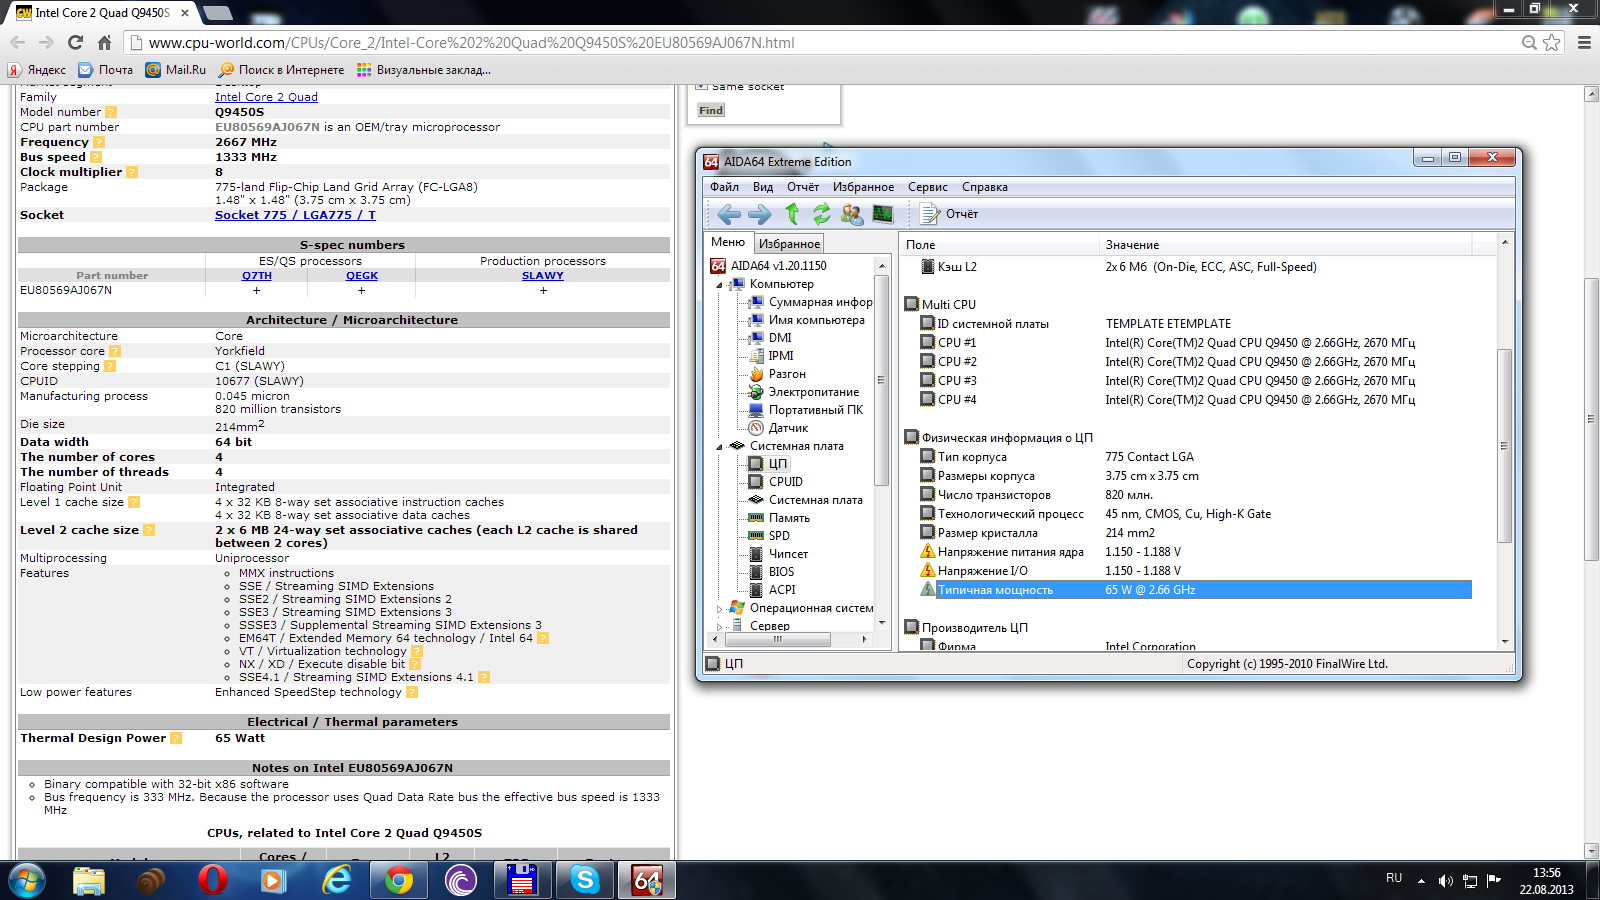
Task: Open the Поиск в Интернете bookmark
Action: (x=282, y=70)
